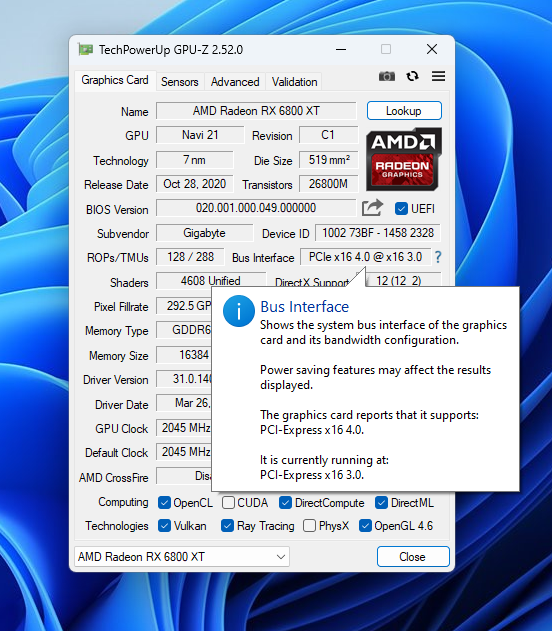The height and width of the screenshot is (631, 552).
Task: Close the window with the X button
Action: pyautogui.click(x=432, y=49)
